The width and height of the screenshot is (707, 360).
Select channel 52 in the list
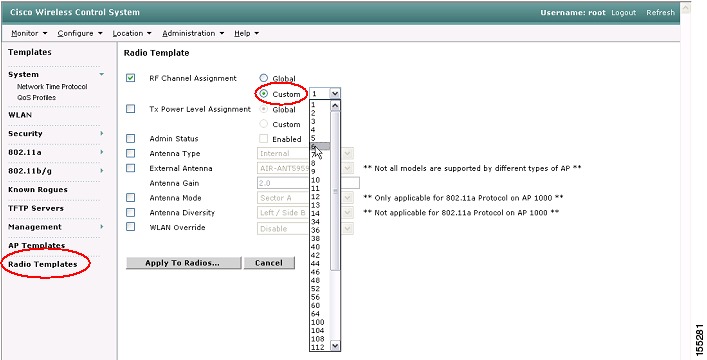pos(320,289)
